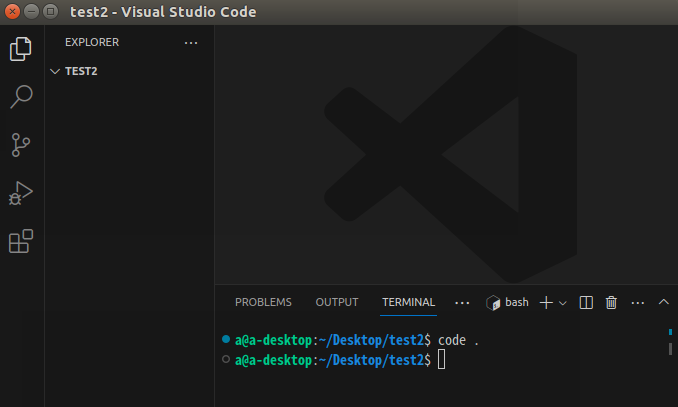The width and height of the screenshot is (678, 407).
Task: Click the EXPLORER panel title
Action: point(92,42)
